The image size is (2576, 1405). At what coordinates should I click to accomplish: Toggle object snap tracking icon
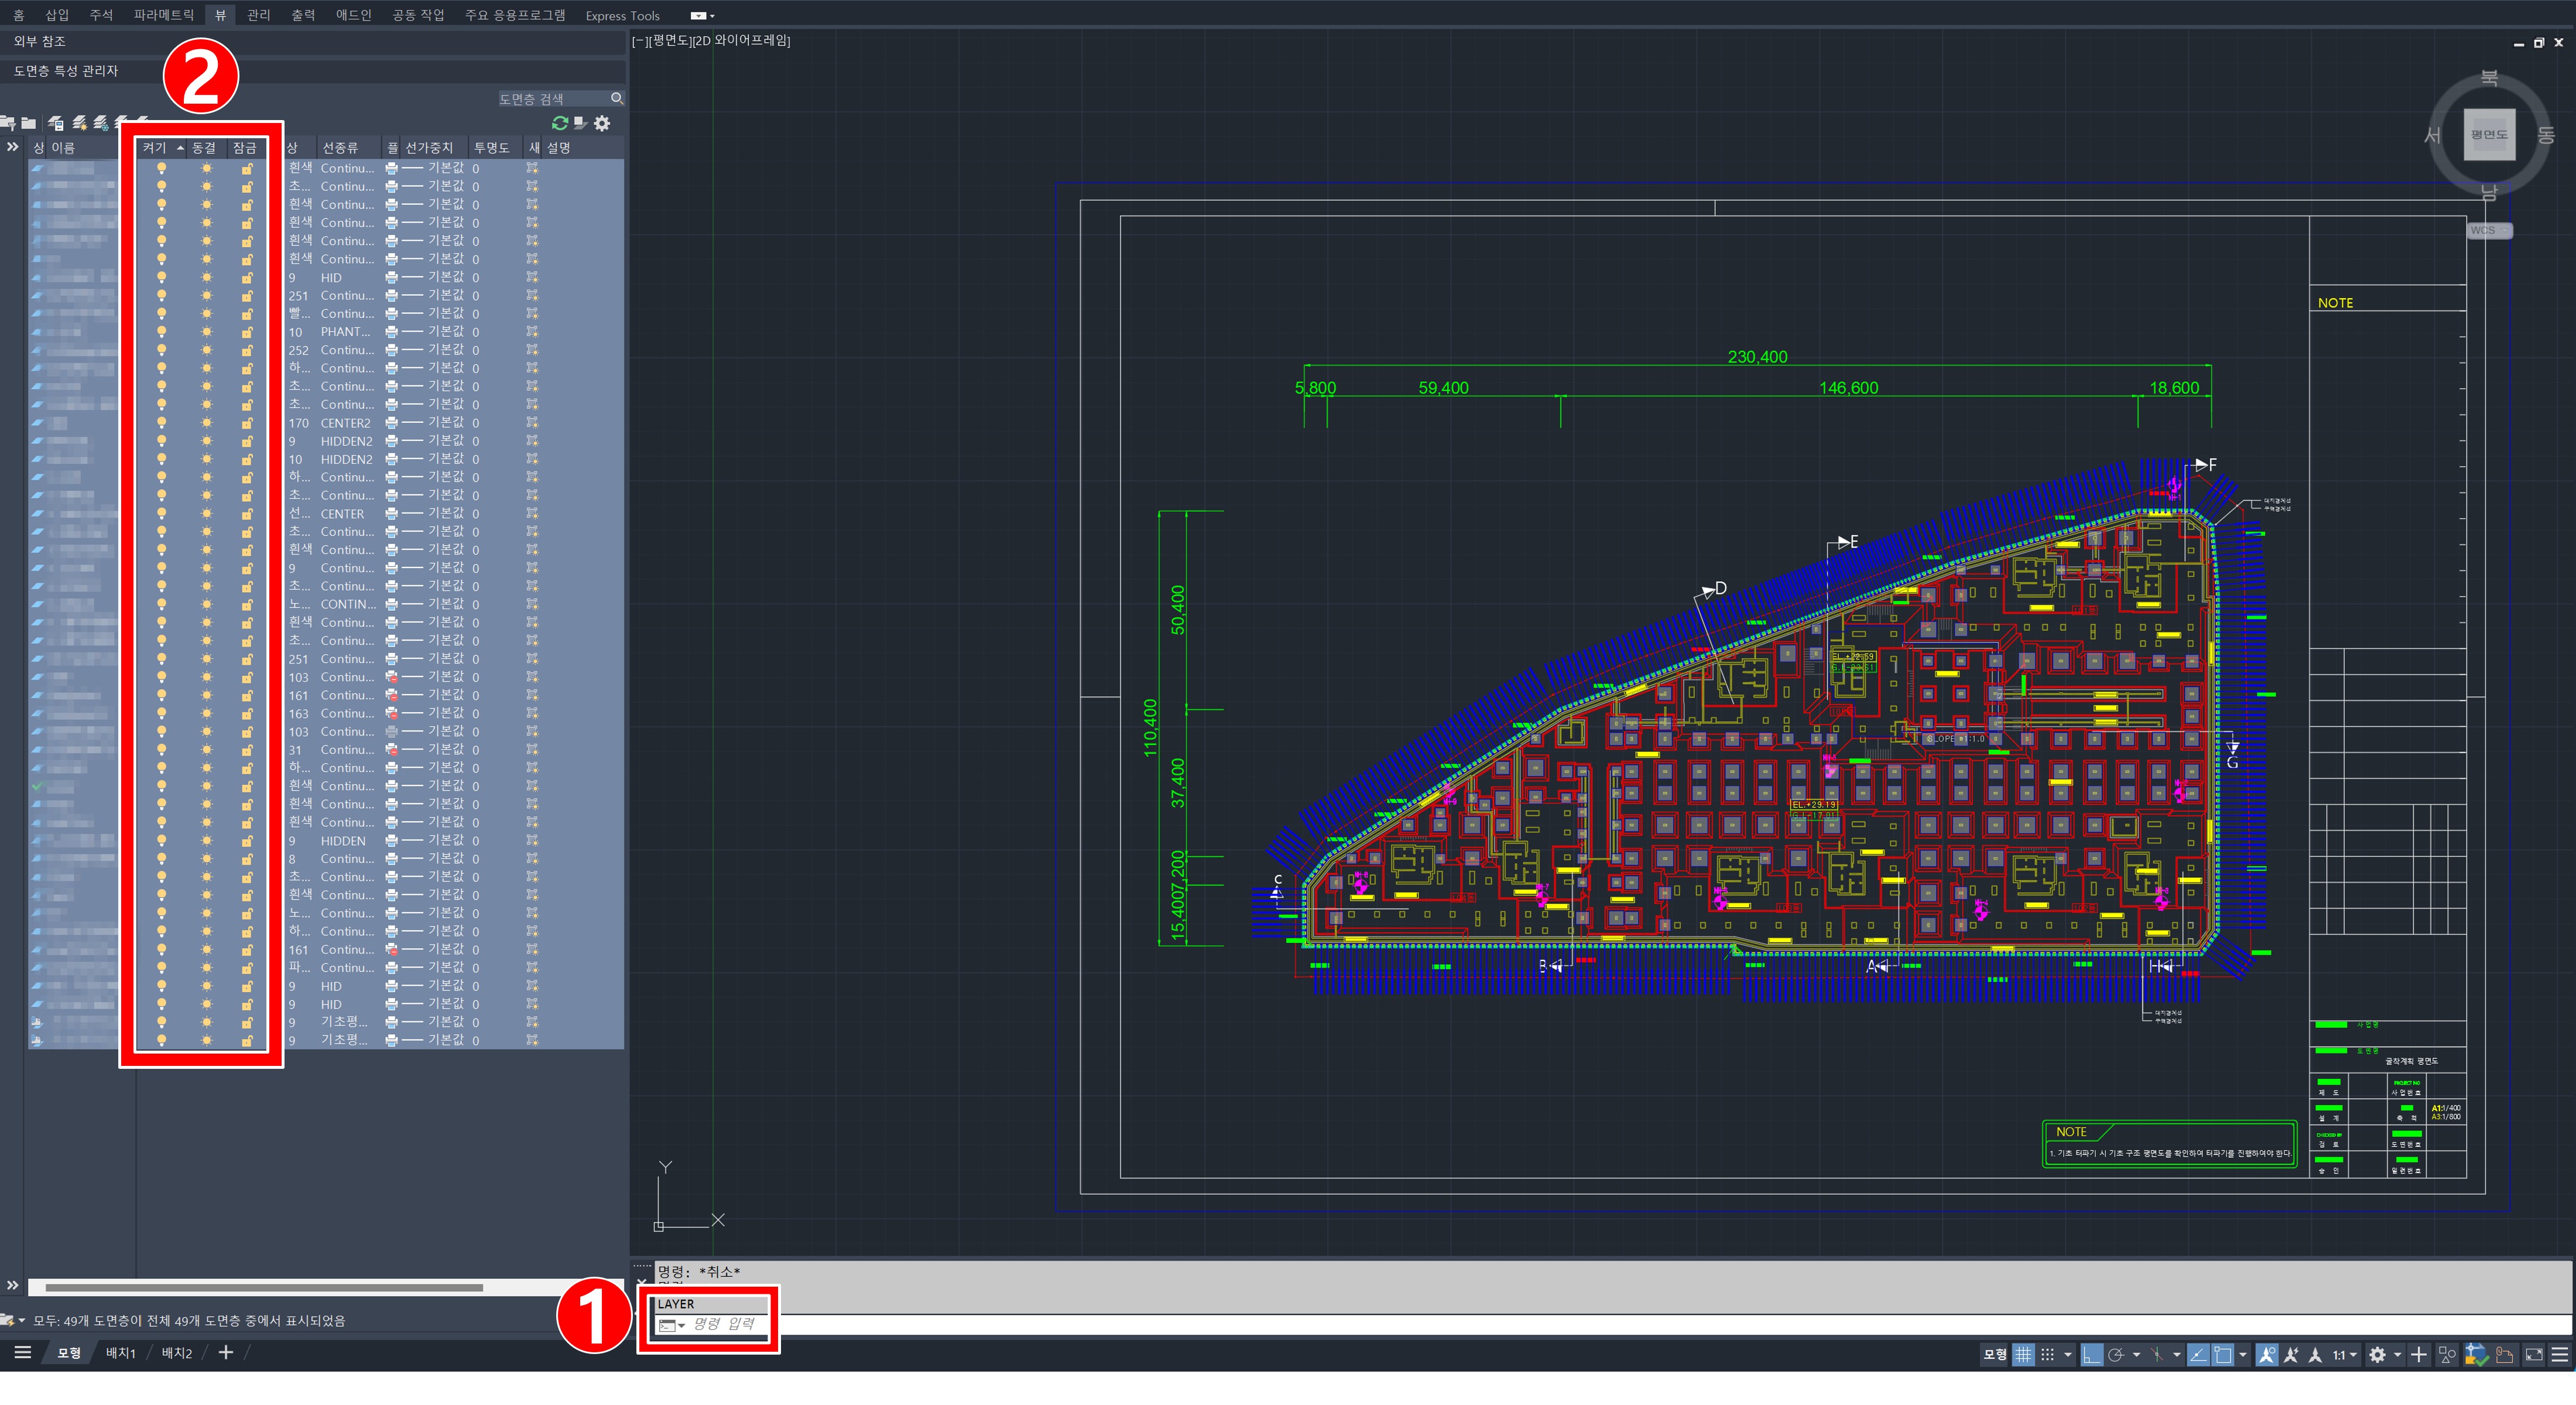(2198, 1355)
